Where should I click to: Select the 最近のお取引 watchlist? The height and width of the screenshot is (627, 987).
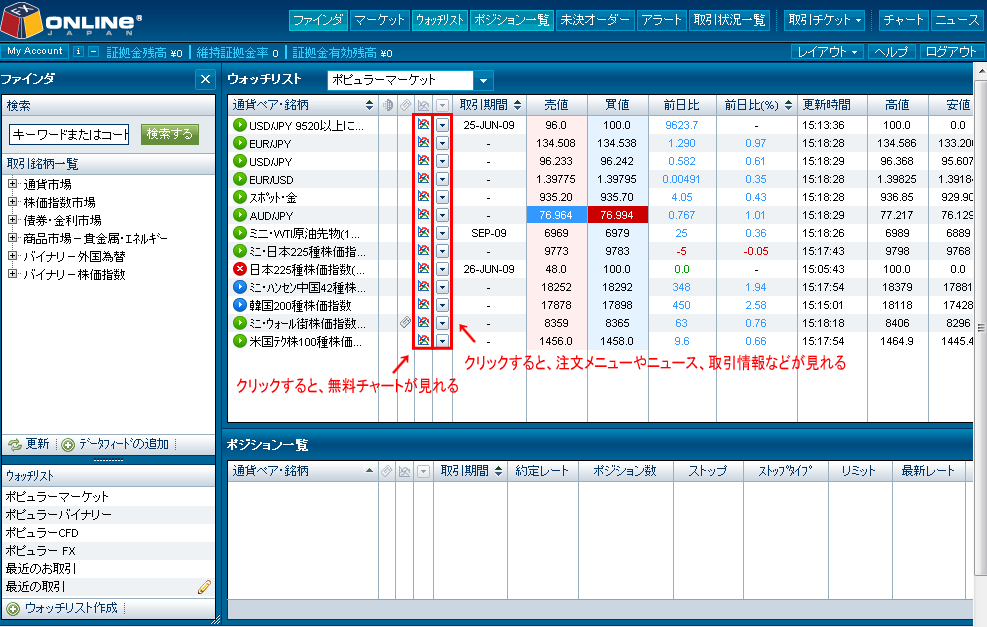pos(41,568)
